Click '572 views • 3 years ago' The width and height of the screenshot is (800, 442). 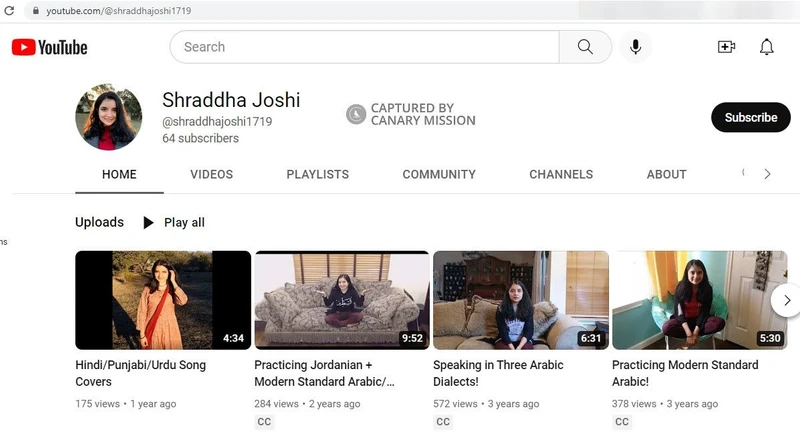point(486,404)
